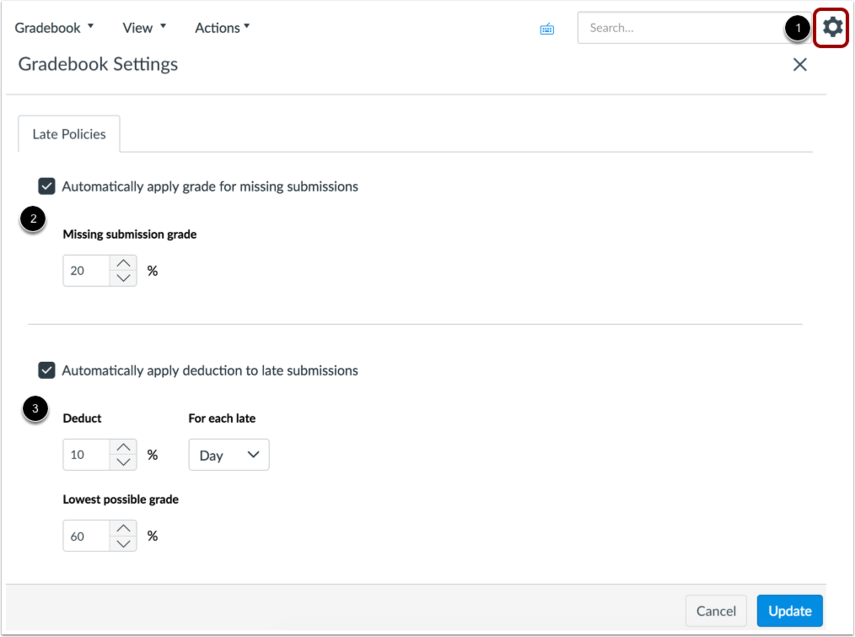Open the For each late Day dropdown
The width and height of the screenshot is (855, 637).
(x=229, y=455)
